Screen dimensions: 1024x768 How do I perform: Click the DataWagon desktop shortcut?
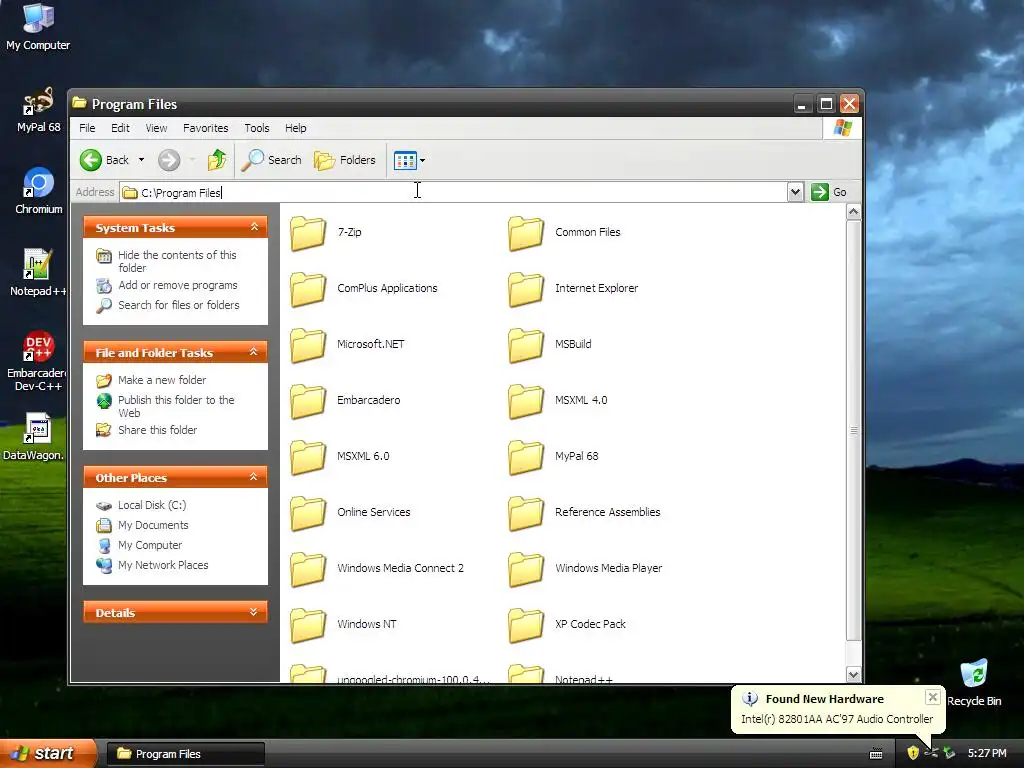tap(34, 436)
